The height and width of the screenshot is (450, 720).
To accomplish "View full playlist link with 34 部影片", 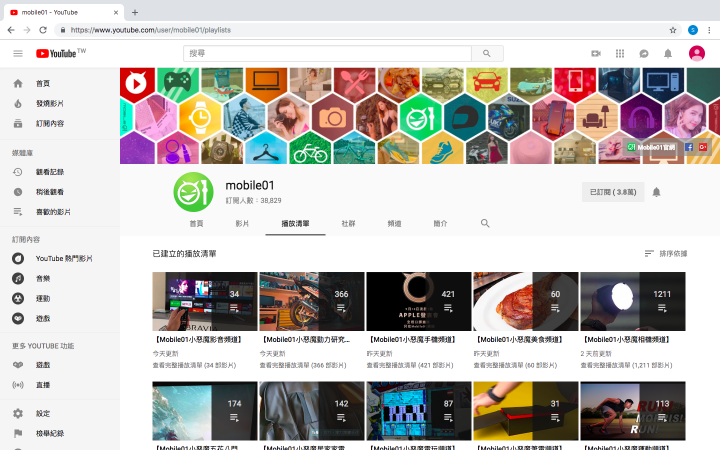I will click(195, 366).
